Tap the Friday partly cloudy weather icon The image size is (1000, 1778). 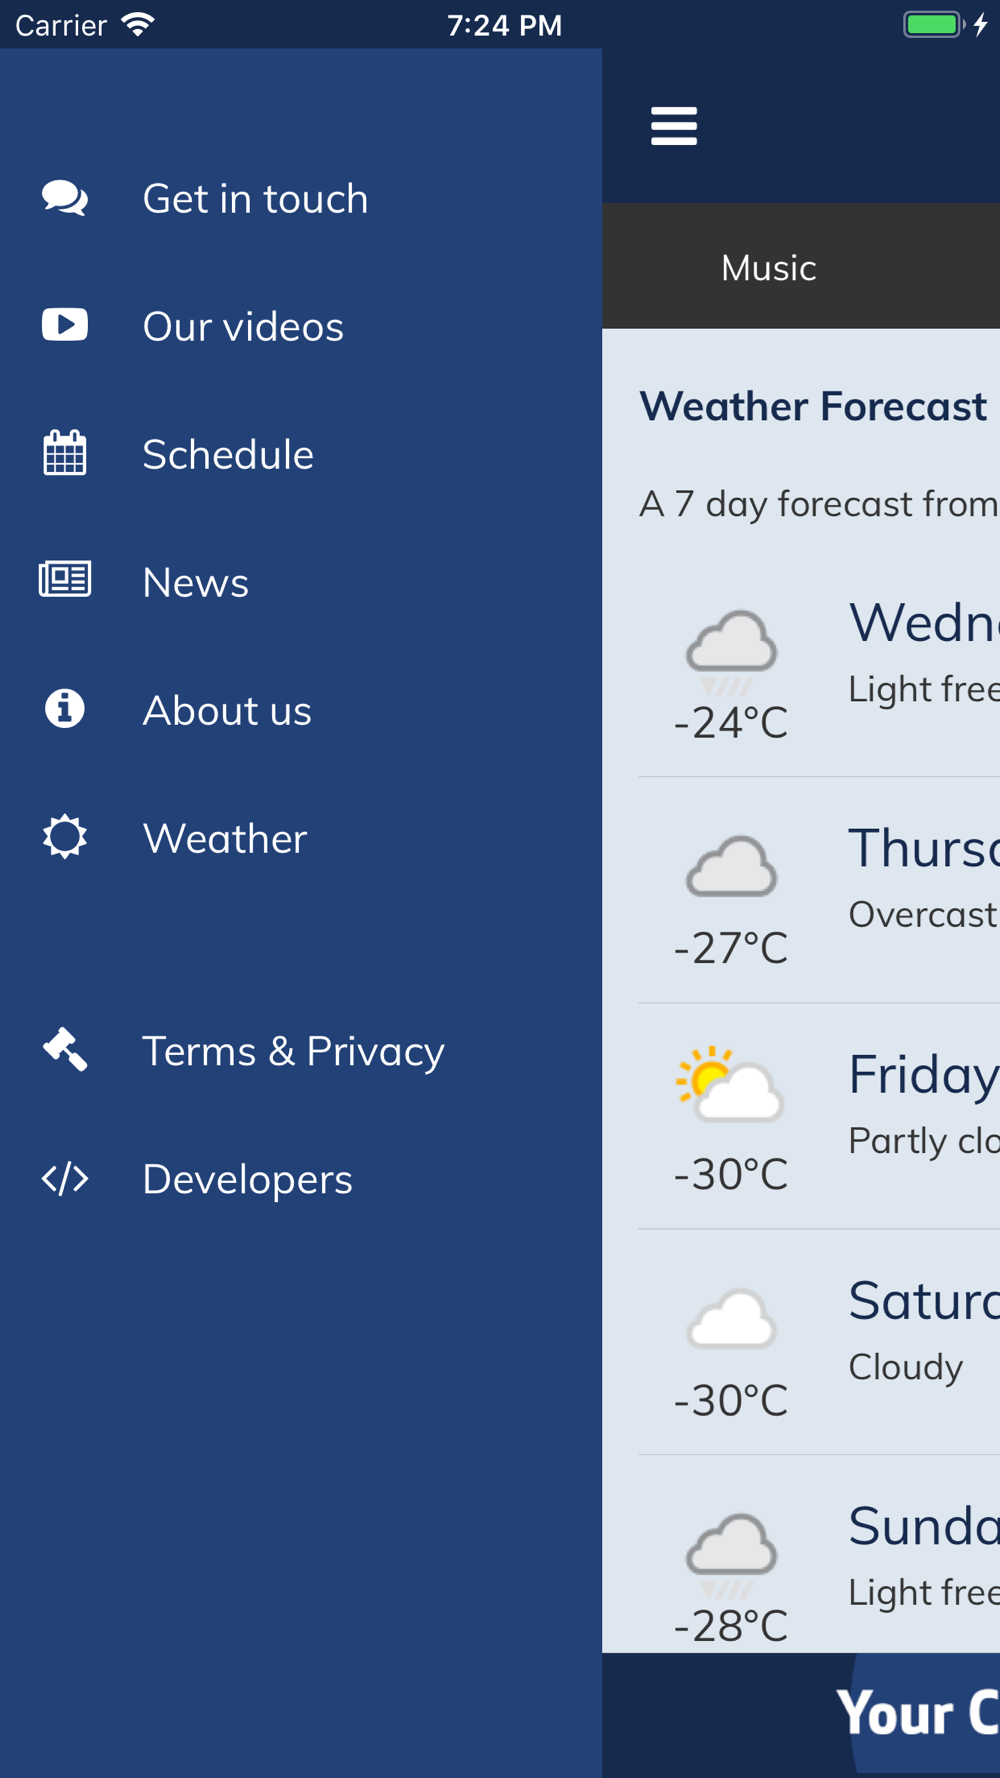[730, 1085]
